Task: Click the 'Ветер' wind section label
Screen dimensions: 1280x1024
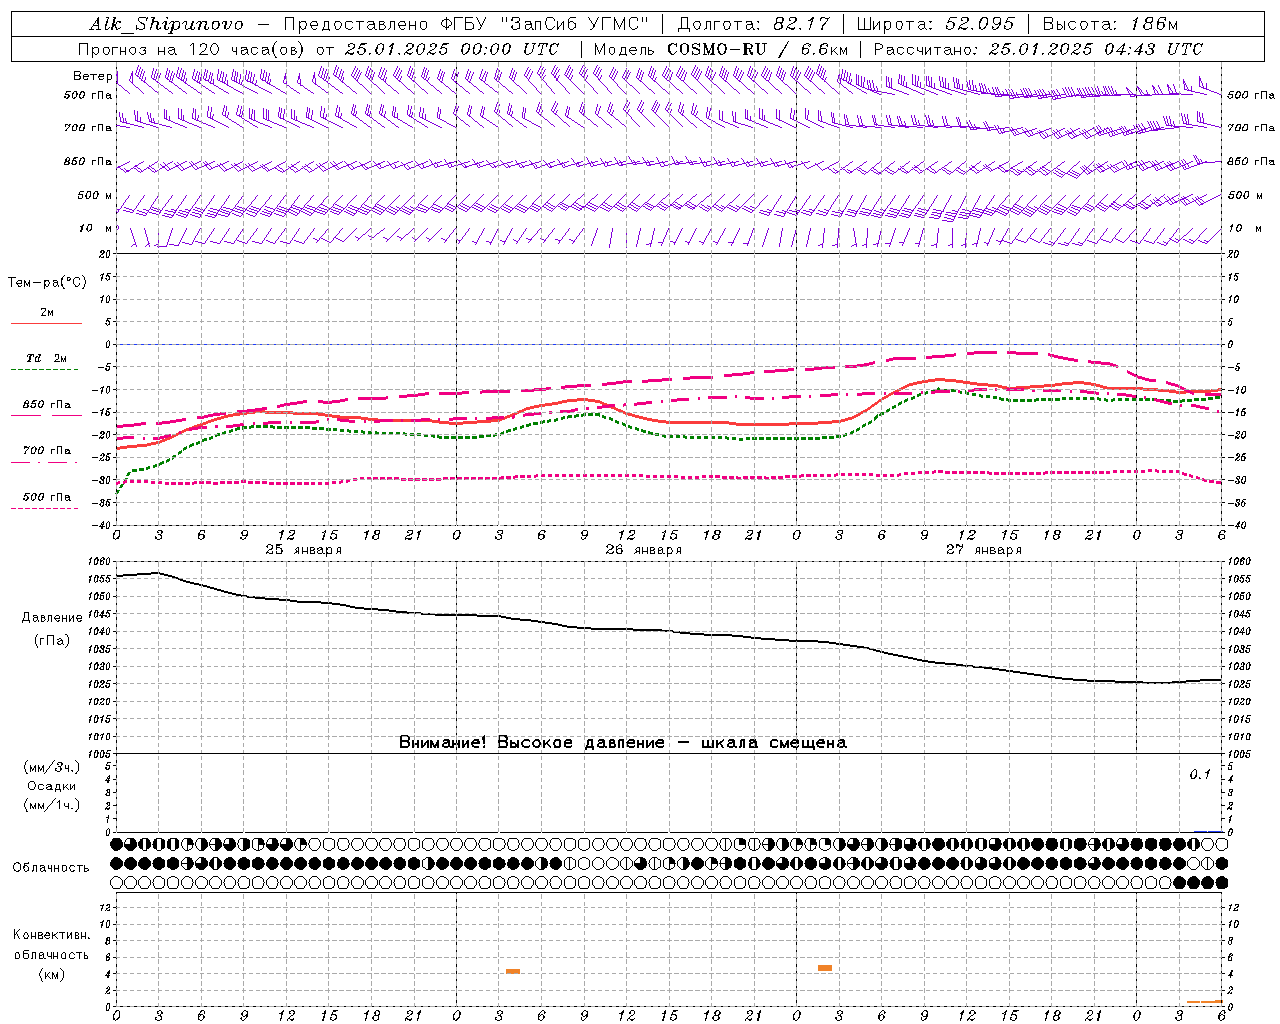Action: pyautogui.click(x=92, y=76)
